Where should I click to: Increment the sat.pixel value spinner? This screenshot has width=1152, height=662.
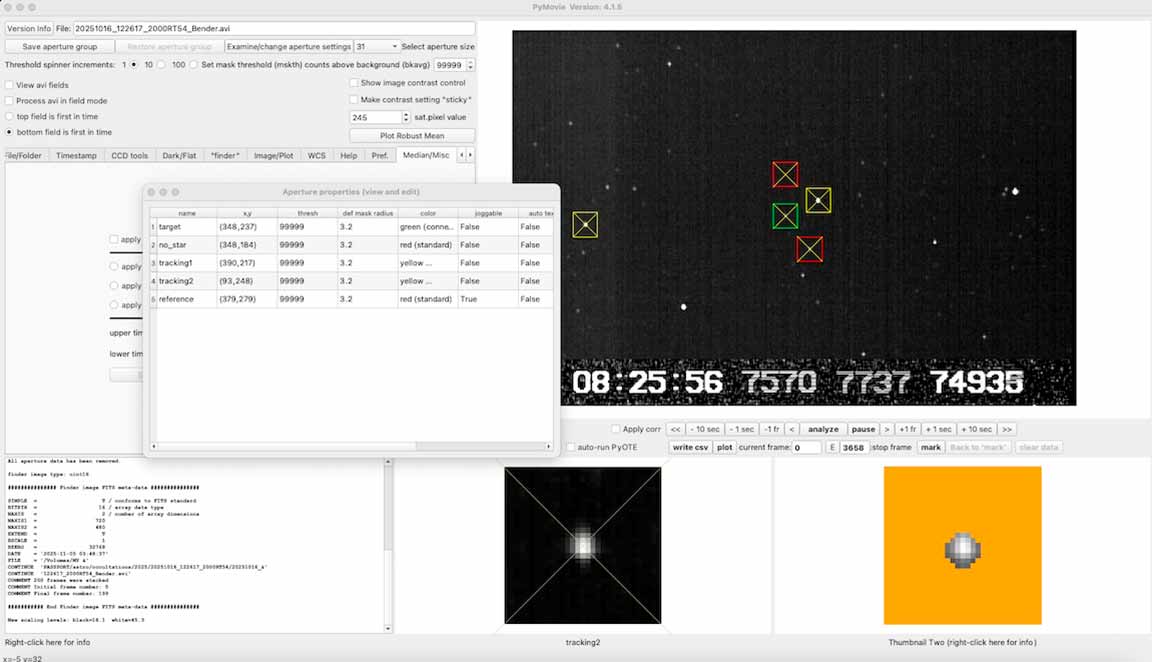(406, 114)
